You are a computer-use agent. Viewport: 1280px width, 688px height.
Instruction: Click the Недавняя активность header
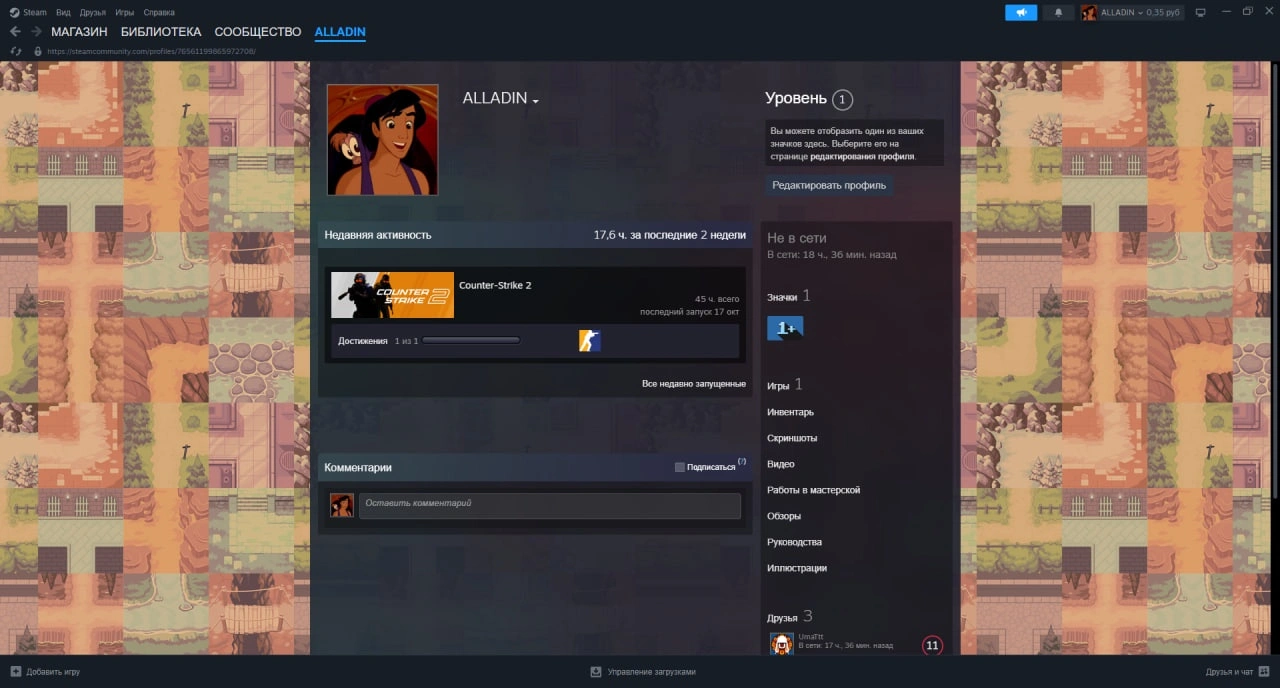378,235
